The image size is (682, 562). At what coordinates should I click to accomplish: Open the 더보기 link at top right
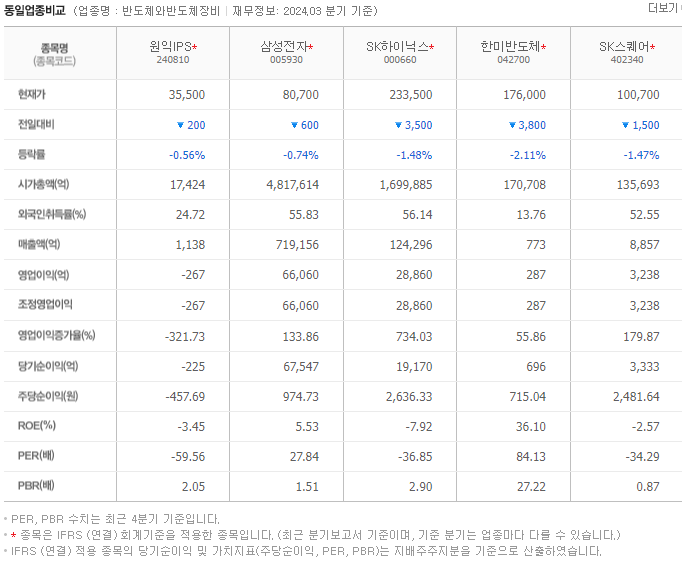(x=665, y=8)
